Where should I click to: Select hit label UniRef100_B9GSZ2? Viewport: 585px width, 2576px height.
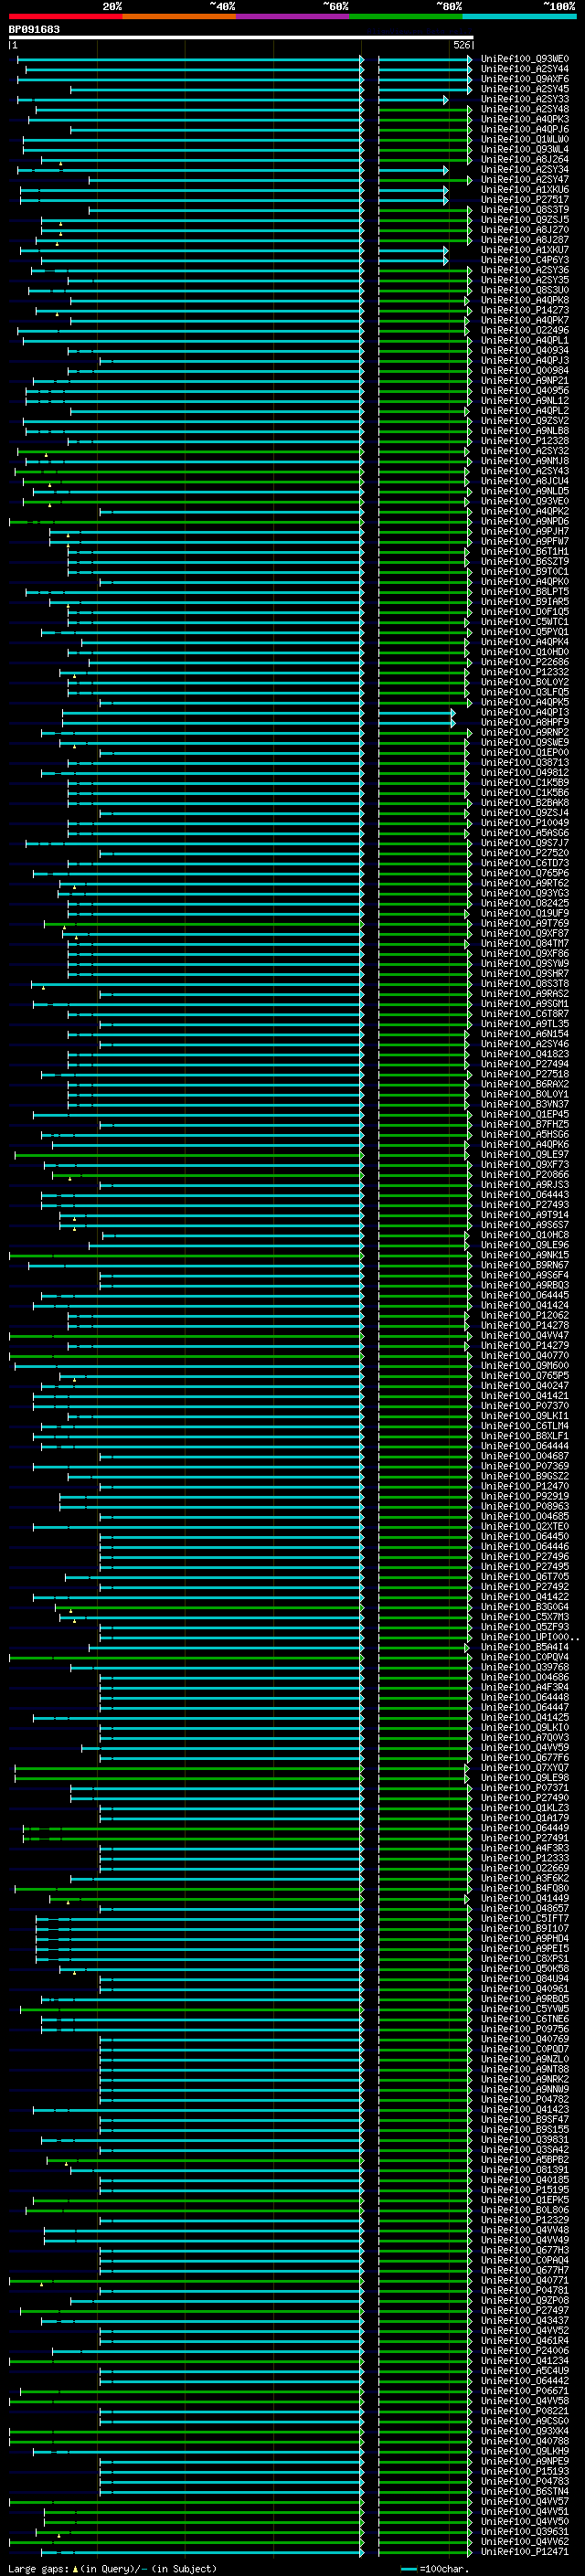click(x=525, y=1476)
